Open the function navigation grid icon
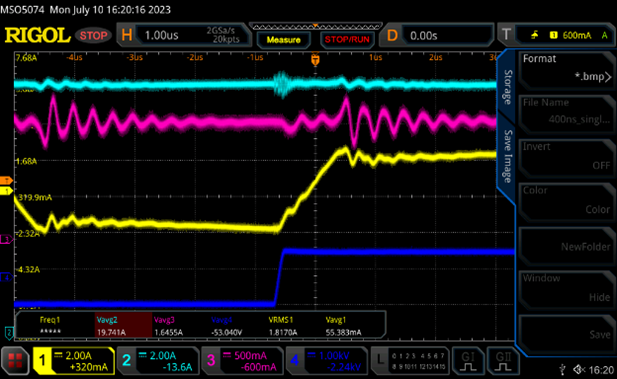Image resolution: width=617 pixels, height=379 pixels. (15, 360)
